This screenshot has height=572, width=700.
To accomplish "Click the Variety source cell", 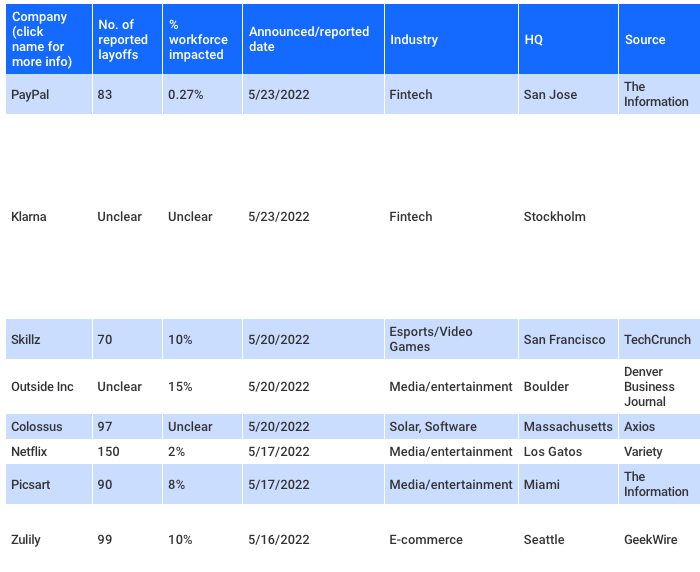I will click(659, 451).
